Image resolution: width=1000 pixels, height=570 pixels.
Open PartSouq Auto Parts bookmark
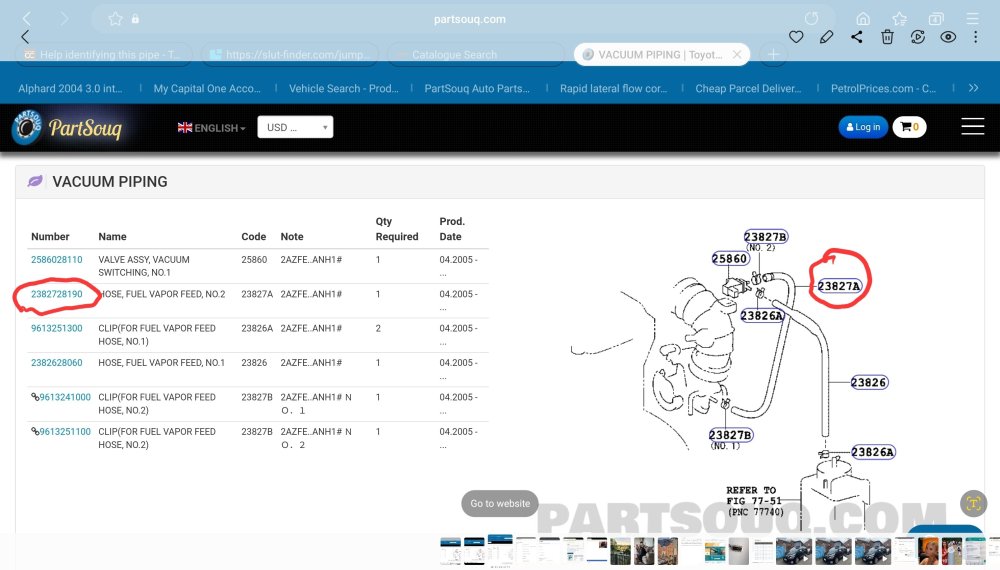coord(477,89)
